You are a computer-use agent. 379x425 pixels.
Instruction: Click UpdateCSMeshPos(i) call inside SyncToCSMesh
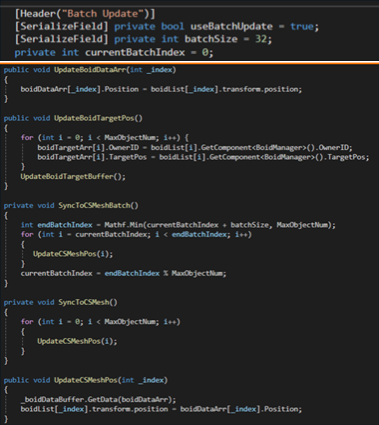tap(77, 341)
